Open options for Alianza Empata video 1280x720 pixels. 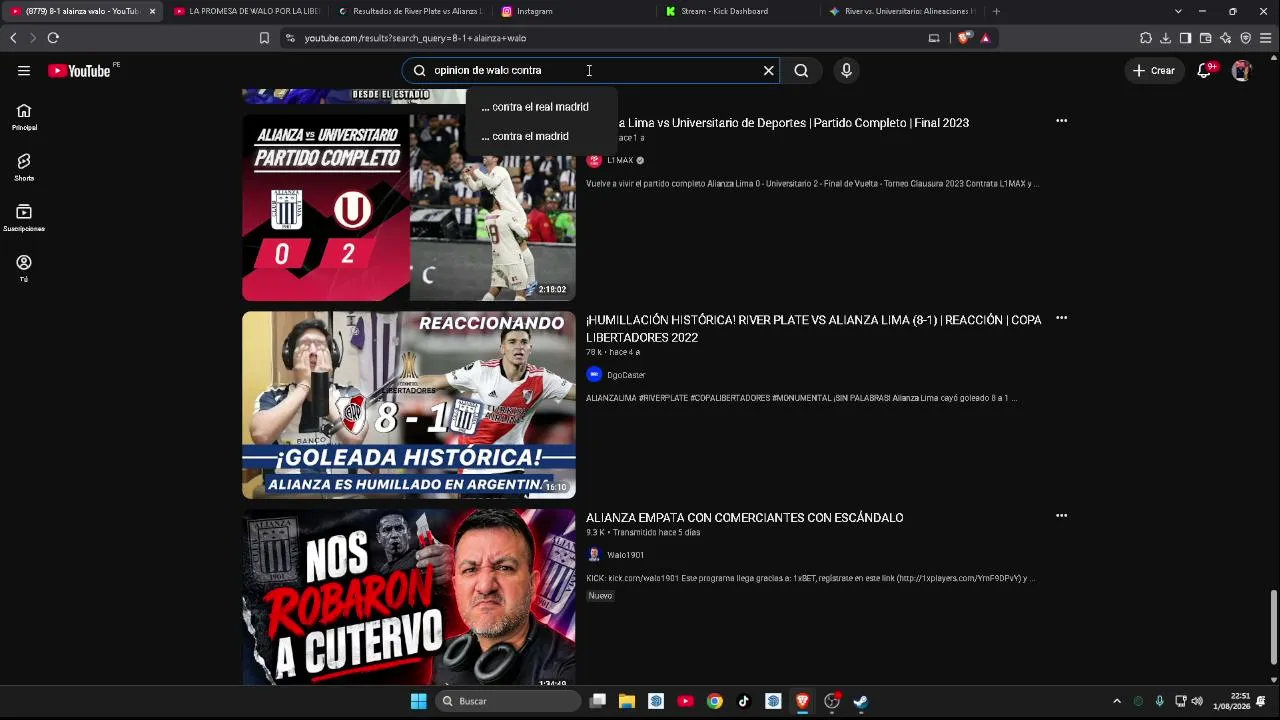1061,516
